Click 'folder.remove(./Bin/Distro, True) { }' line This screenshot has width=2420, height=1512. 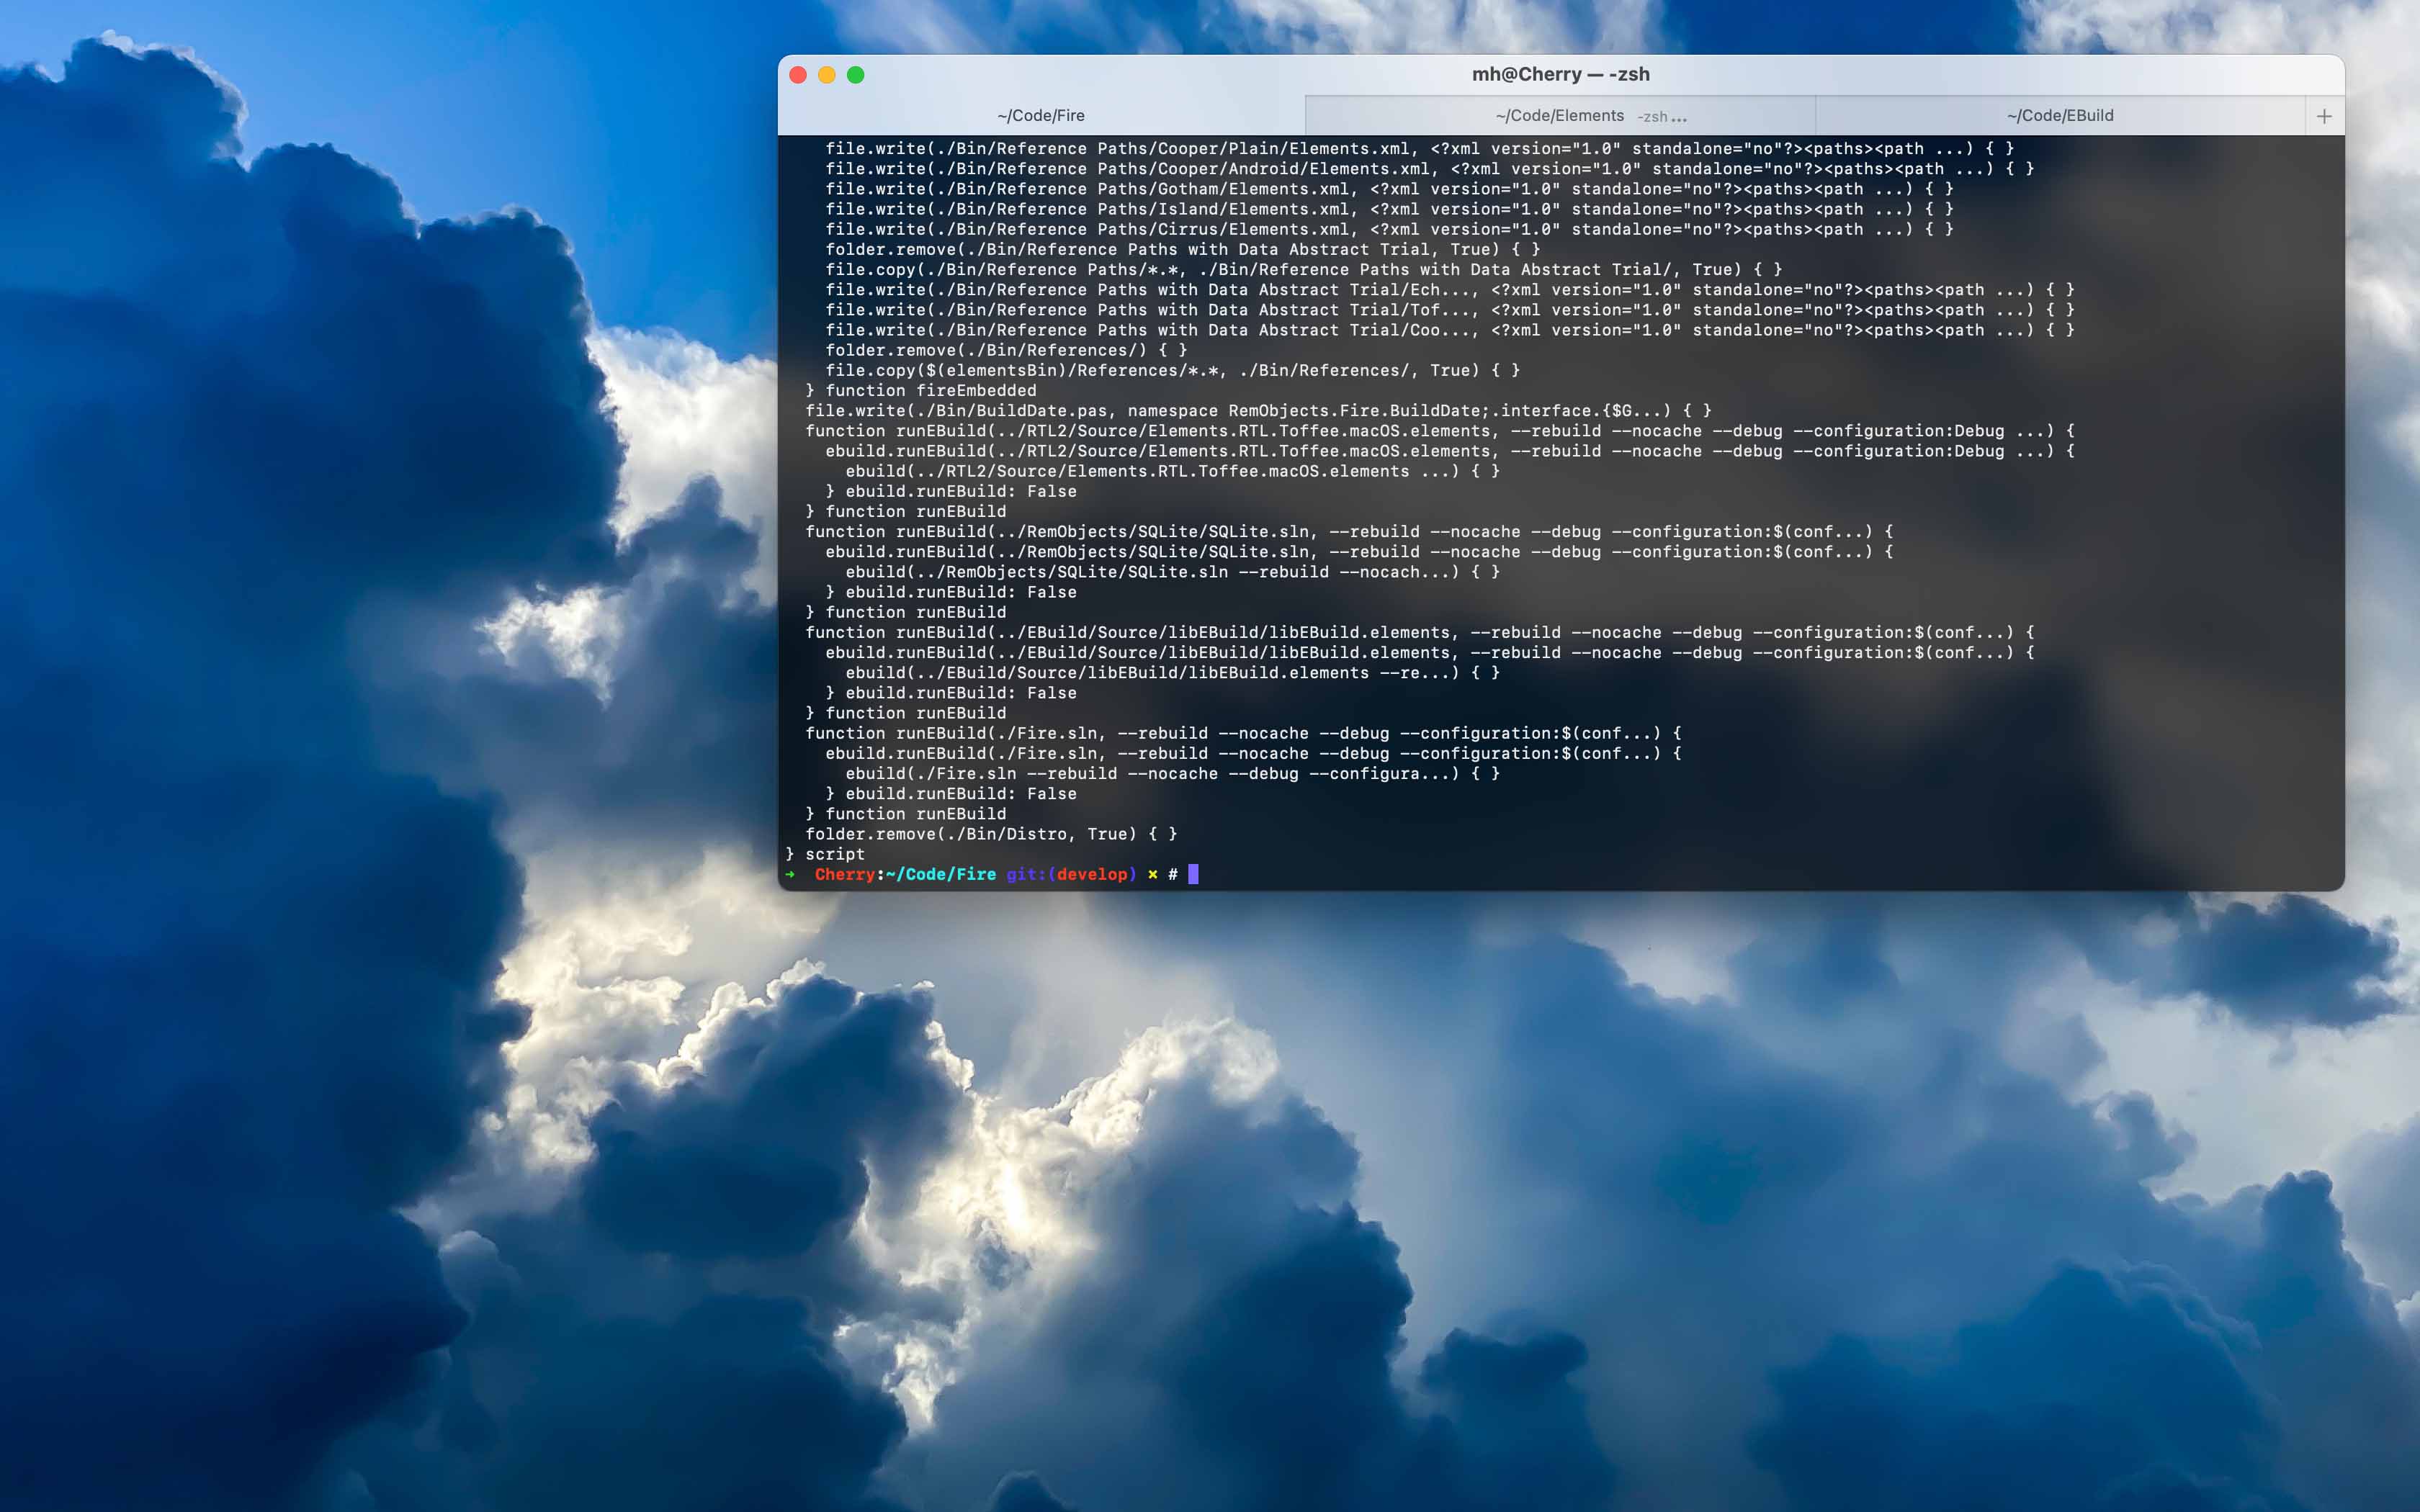(991, 834)
